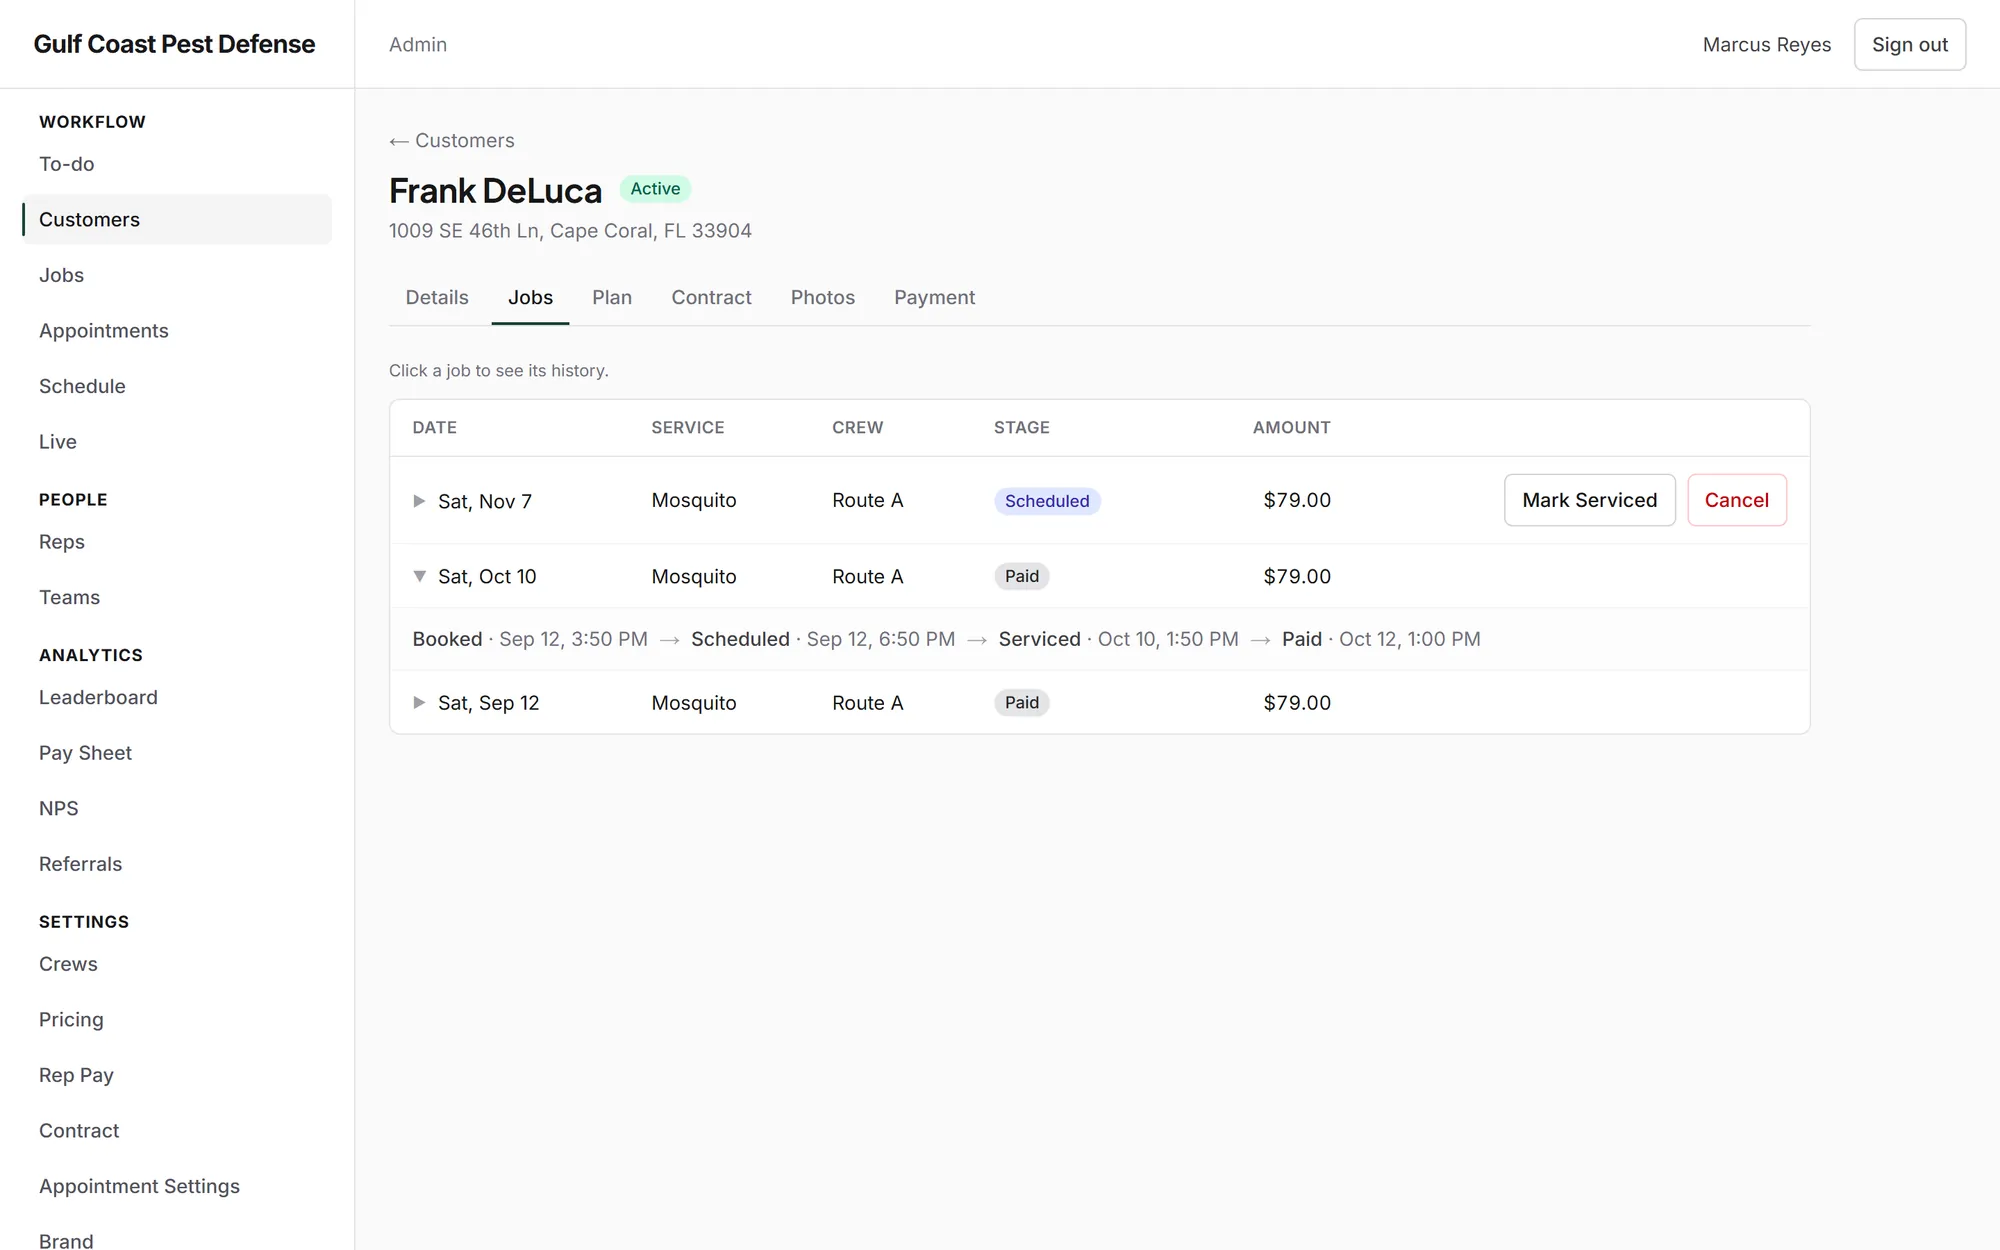Open To-do in the sidebar
2000x1250 pixels.
click(x=177, y=164)
